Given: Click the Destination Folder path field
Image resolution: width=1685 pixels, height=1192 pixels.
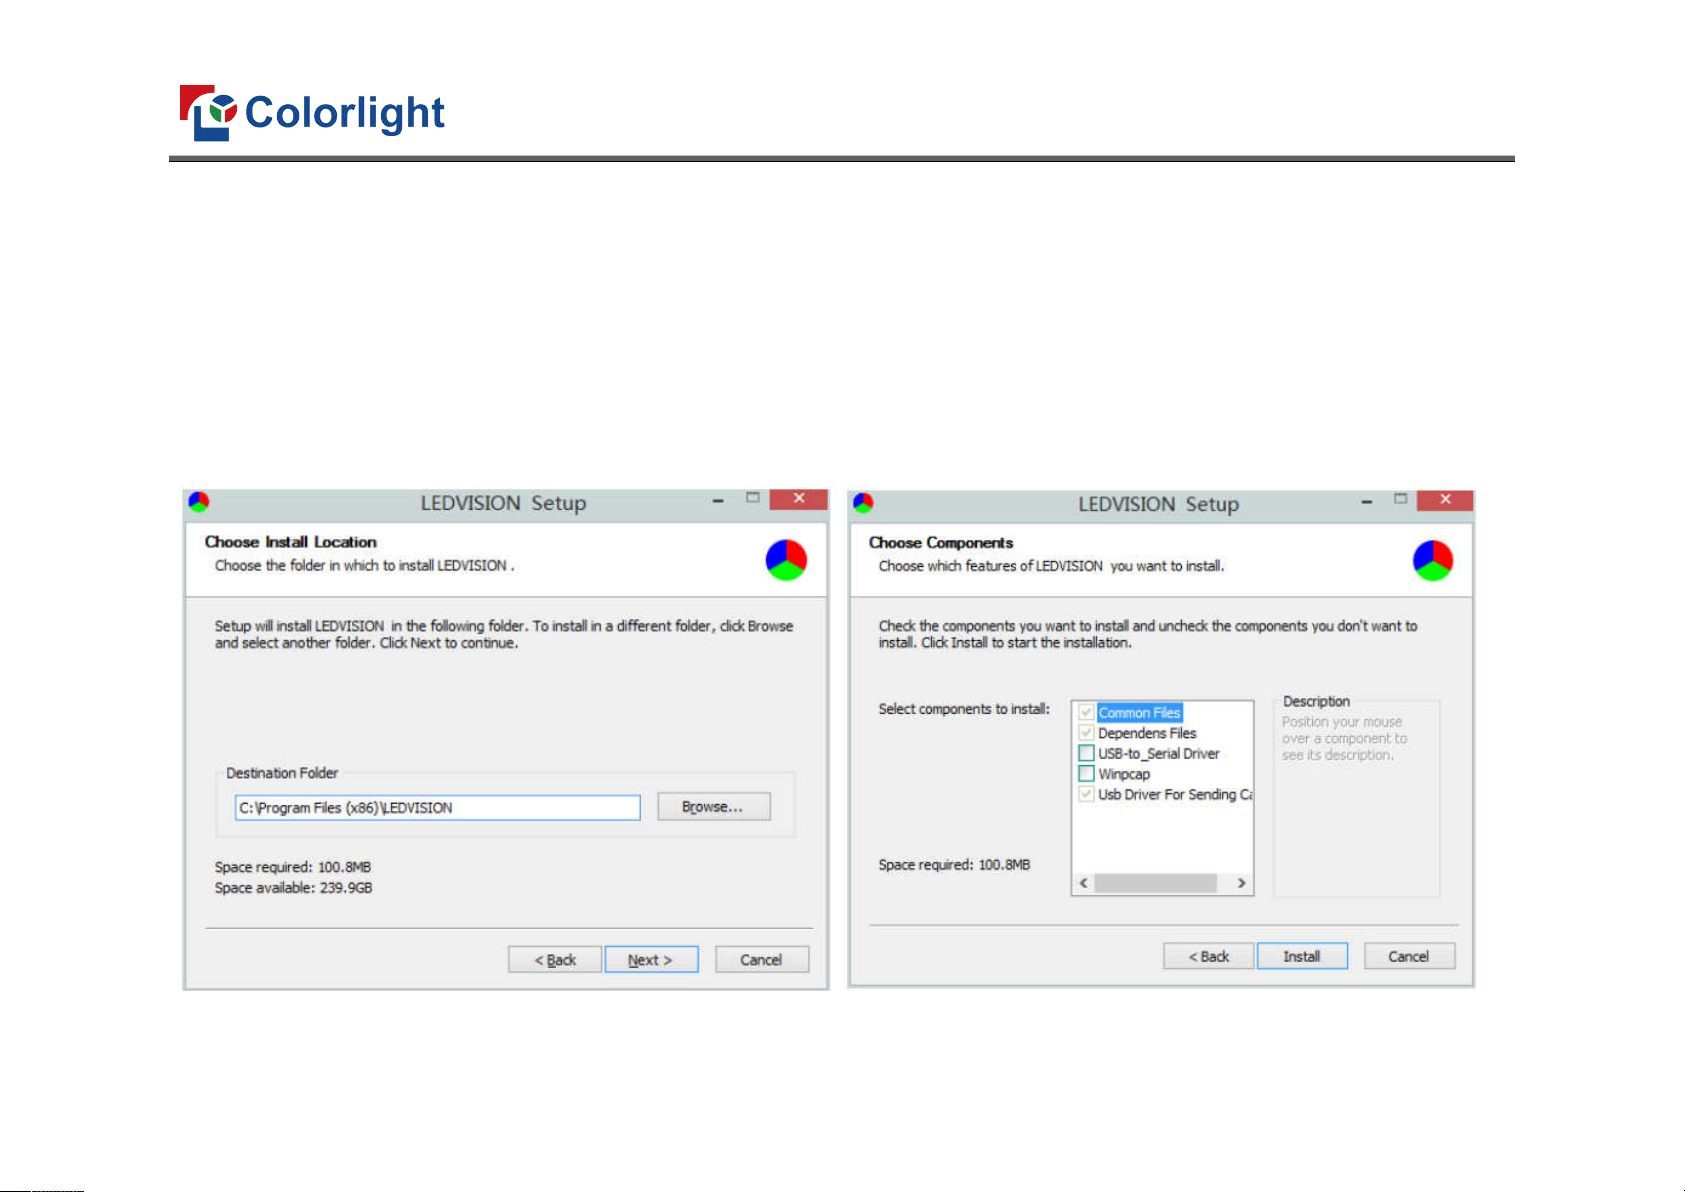Looking at the screenshot, I should click(x=438, y=808).
